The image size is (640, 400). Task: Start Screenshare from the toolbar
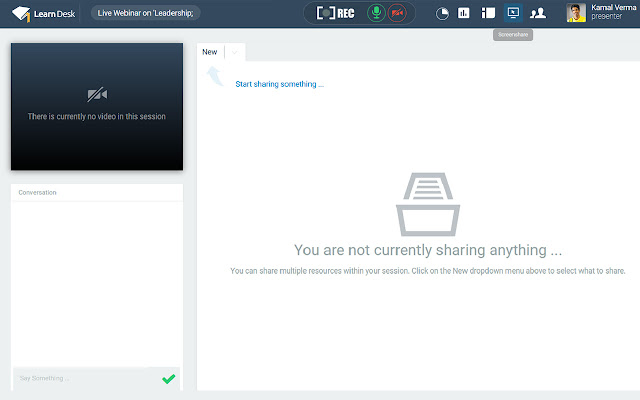point(513,13)
